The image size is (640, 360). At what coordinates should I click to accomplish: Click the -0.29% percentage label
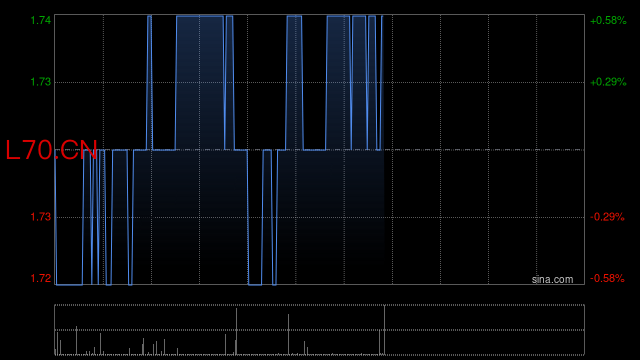pyautogui.click(x=607, y=217)
